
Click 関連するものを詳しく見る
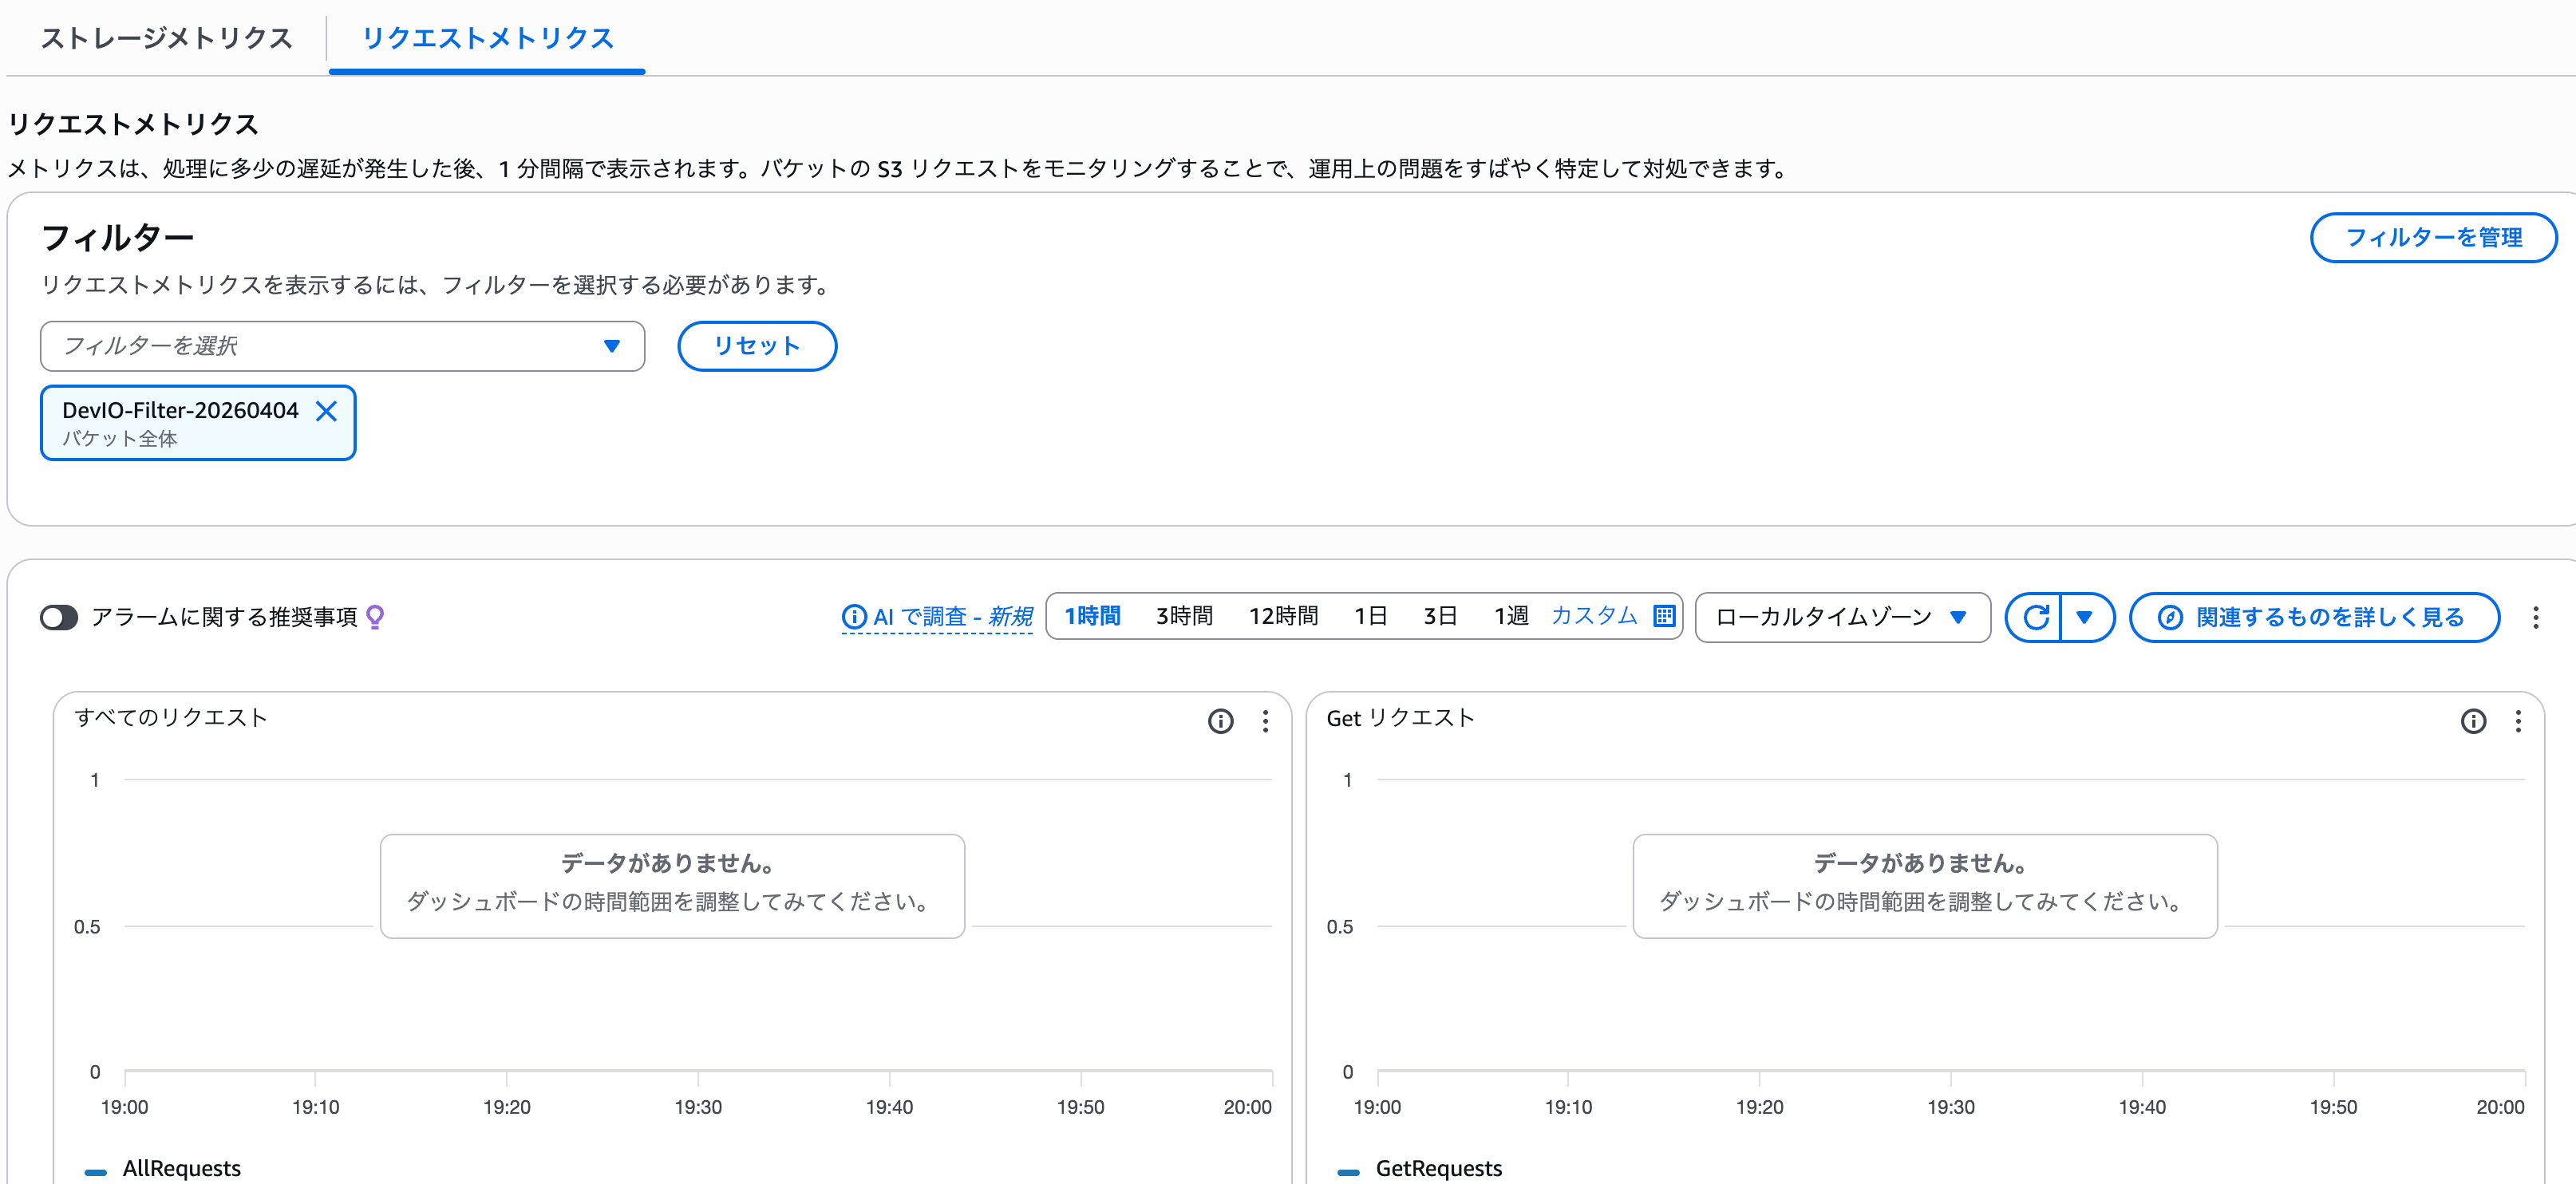(x=2313, y=617)
